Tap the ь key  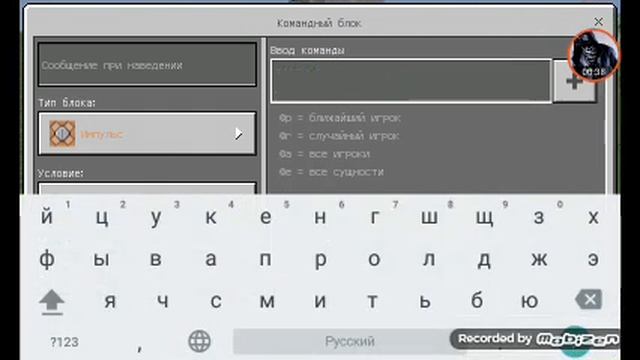[425, 301]
